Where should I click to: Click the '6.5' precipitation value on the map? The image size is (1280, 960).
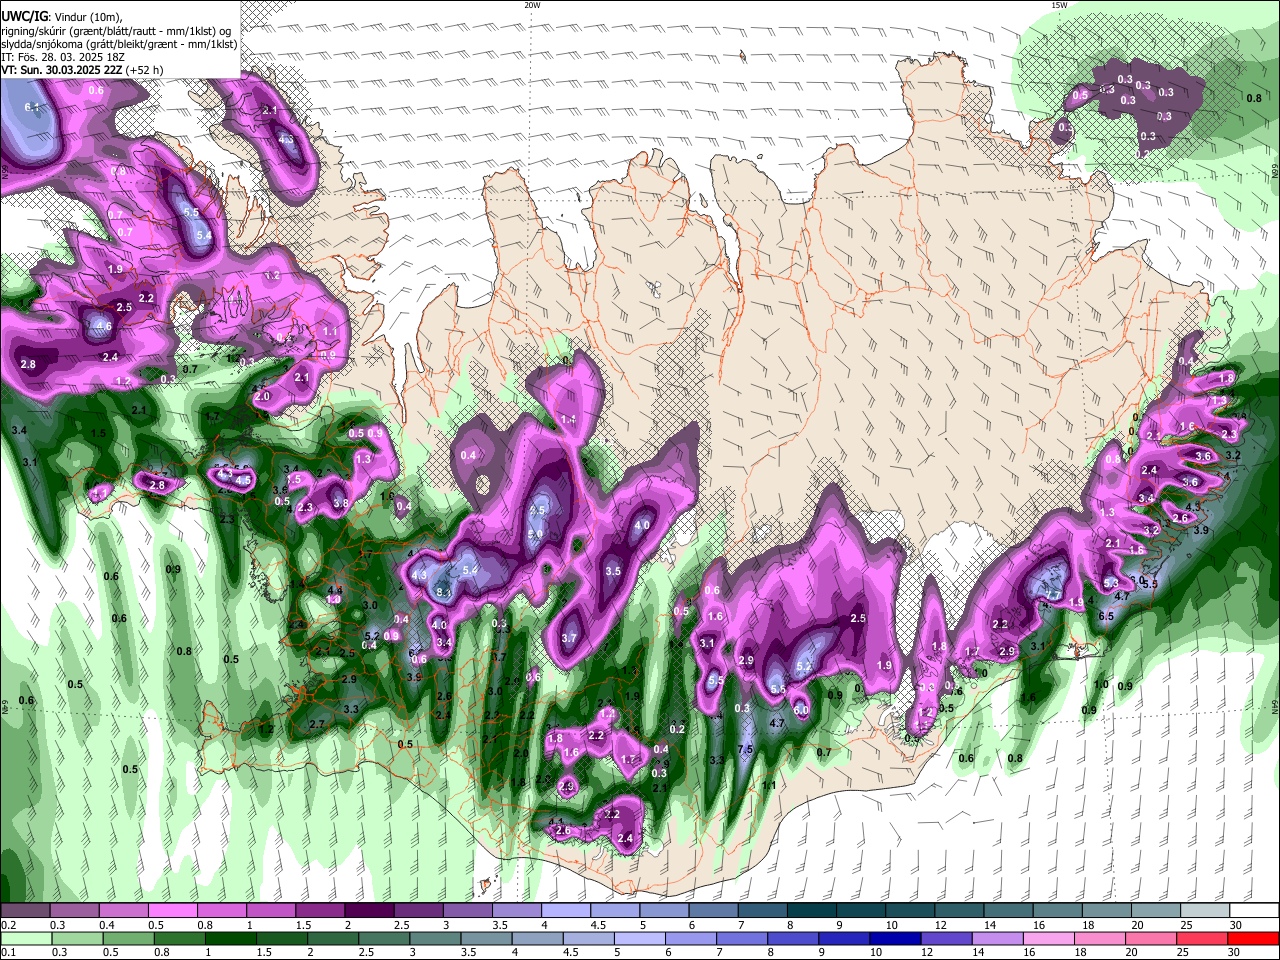point(1106,616)
